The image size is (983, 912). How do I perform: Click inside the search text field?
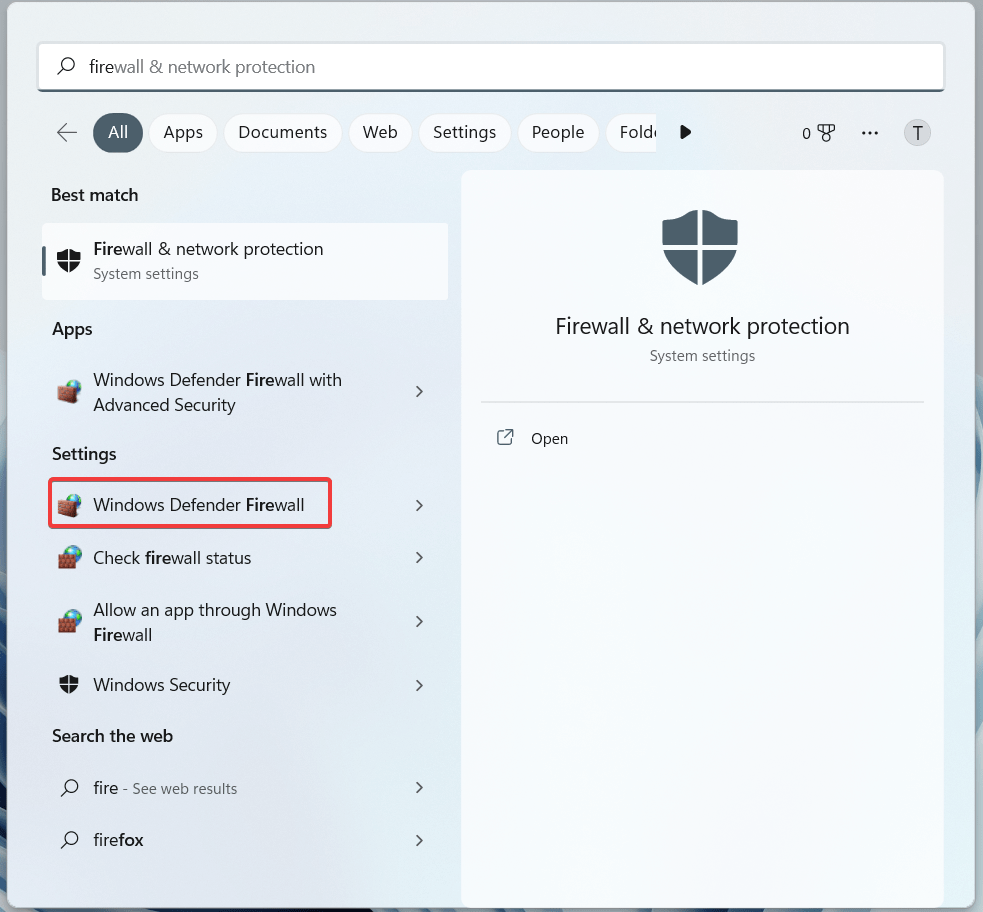491,66
